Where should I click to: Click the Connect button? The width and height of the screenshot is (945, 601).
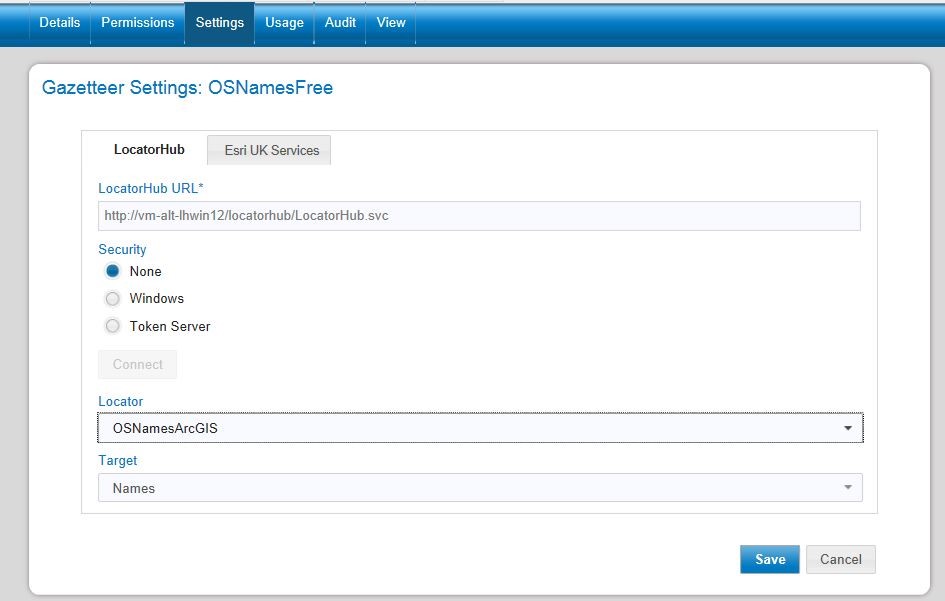[137, 365]
